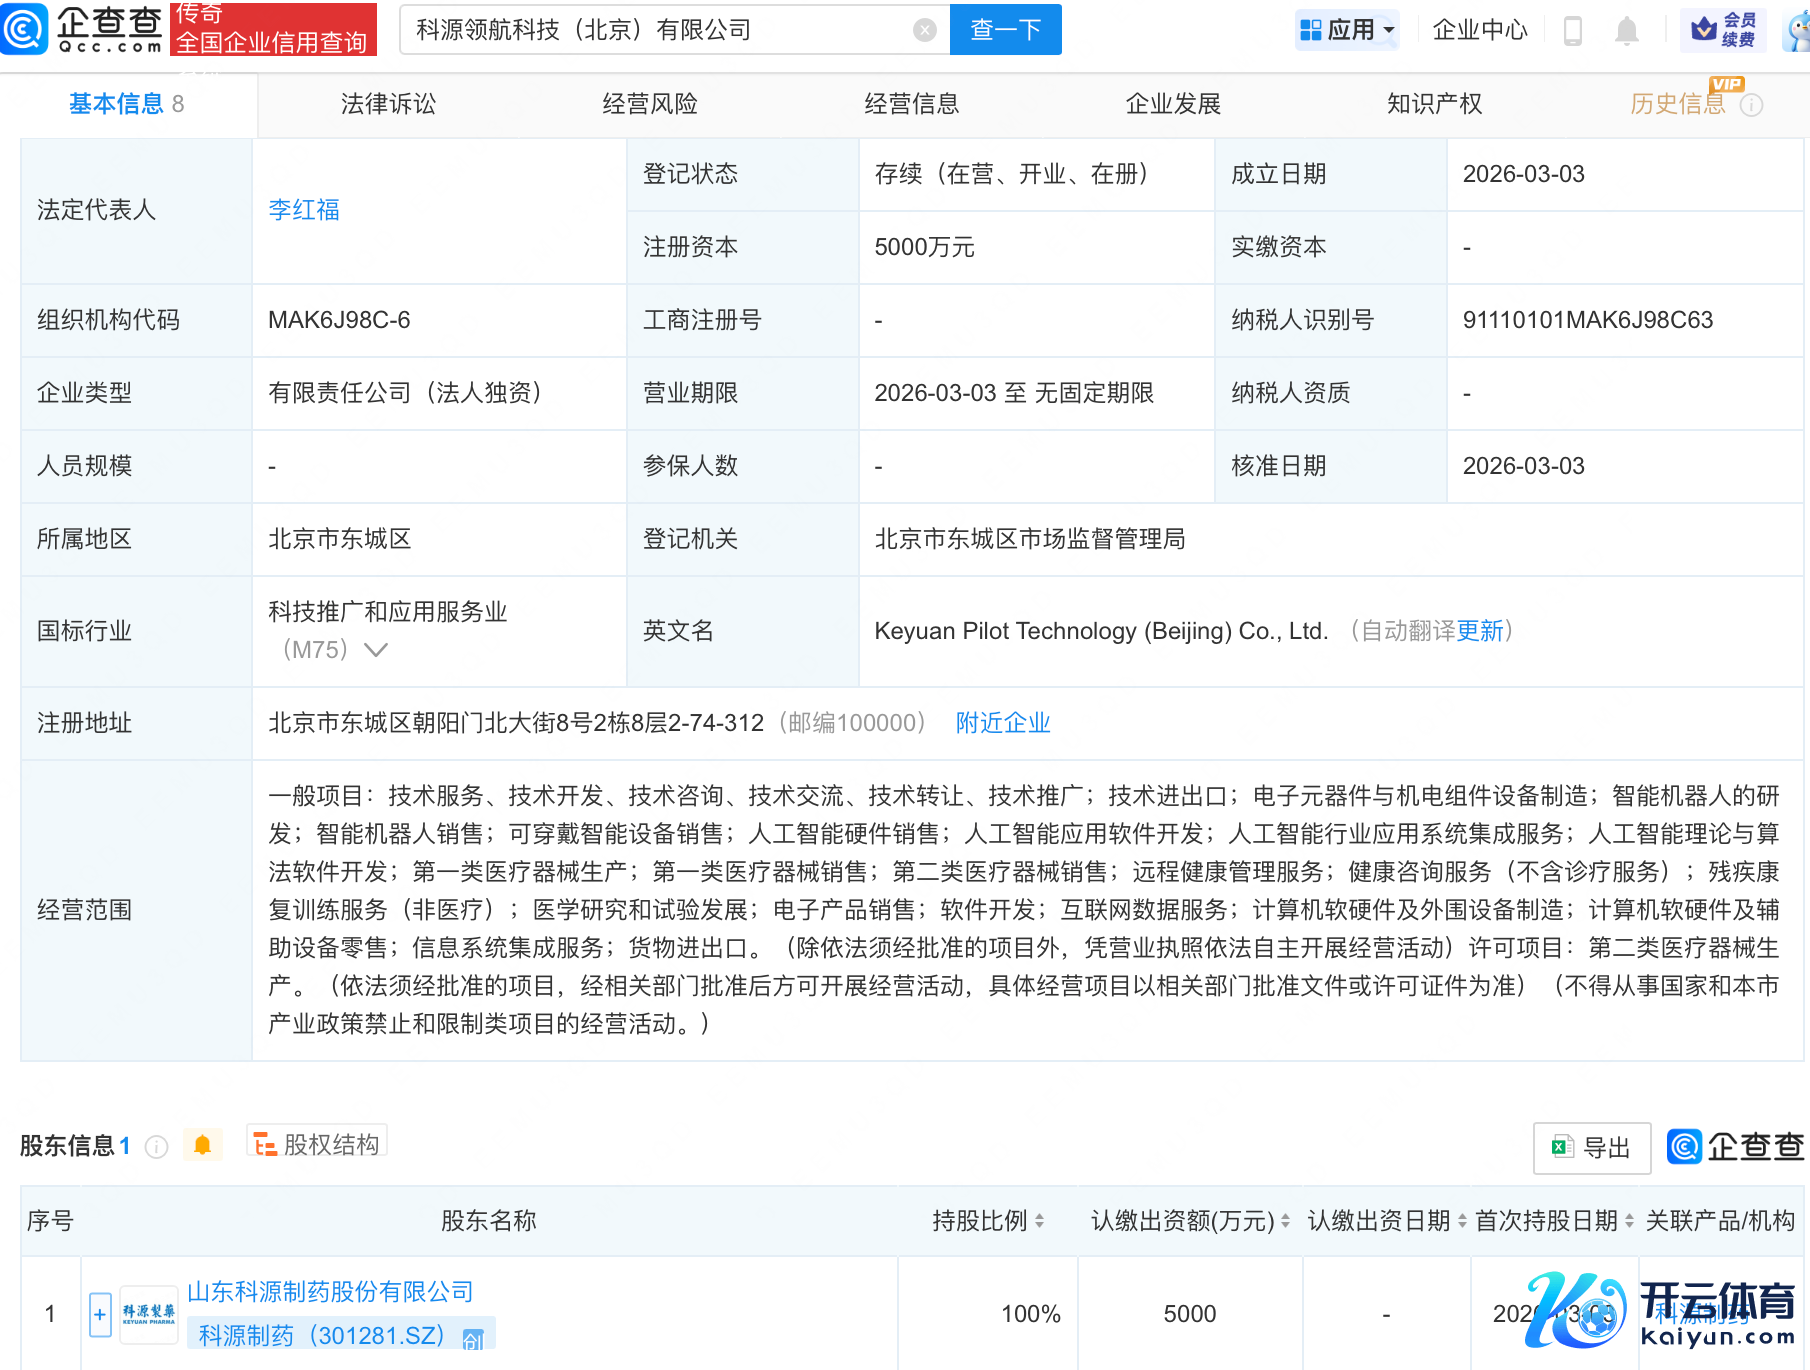This screenshot has height=1370, width=1810.
Task: Open notifications bell in the top bar
Action: pos(1627,31)
